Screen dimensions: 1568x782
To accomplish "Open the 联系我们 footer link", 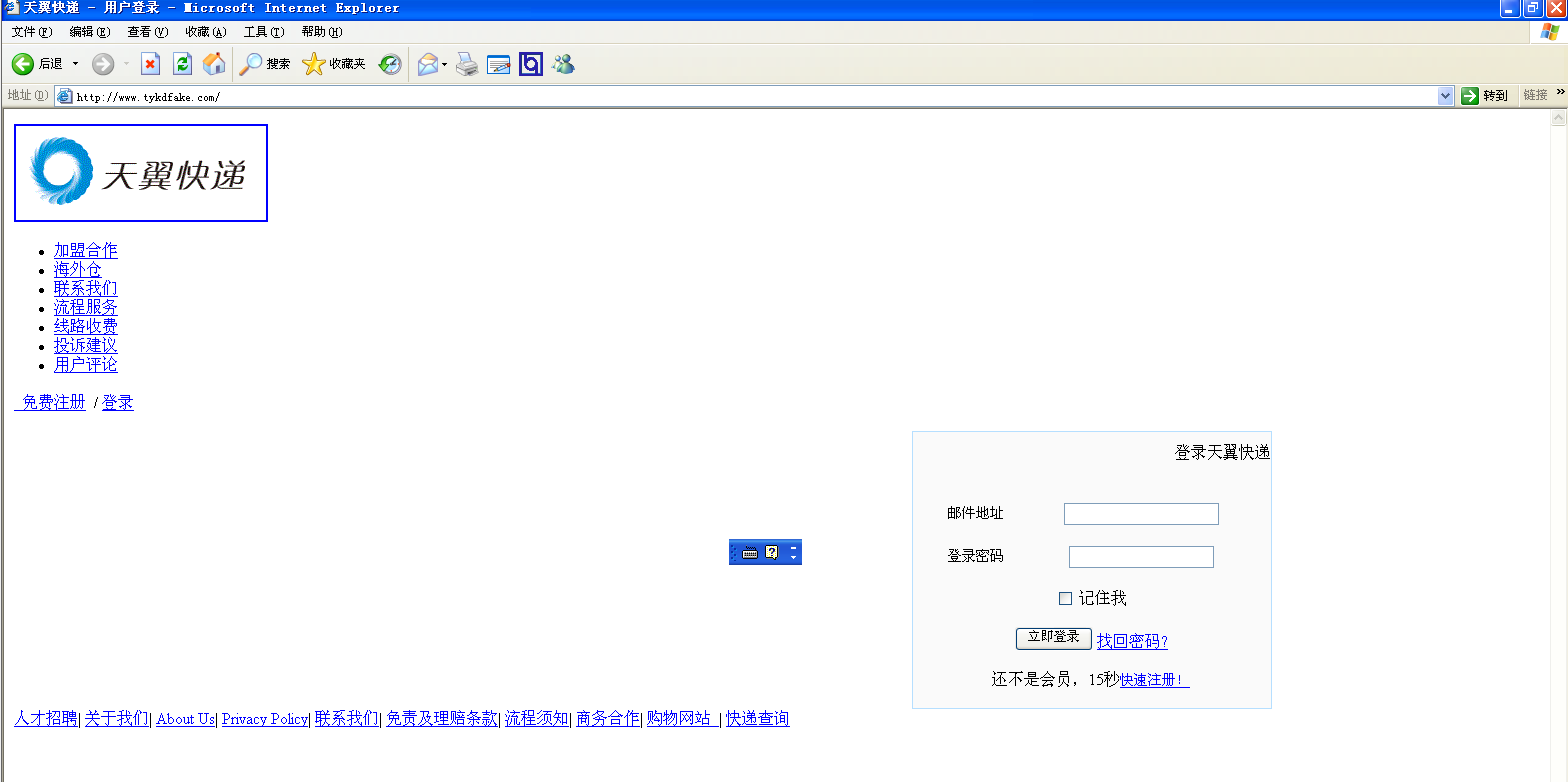I will [347, 719].
